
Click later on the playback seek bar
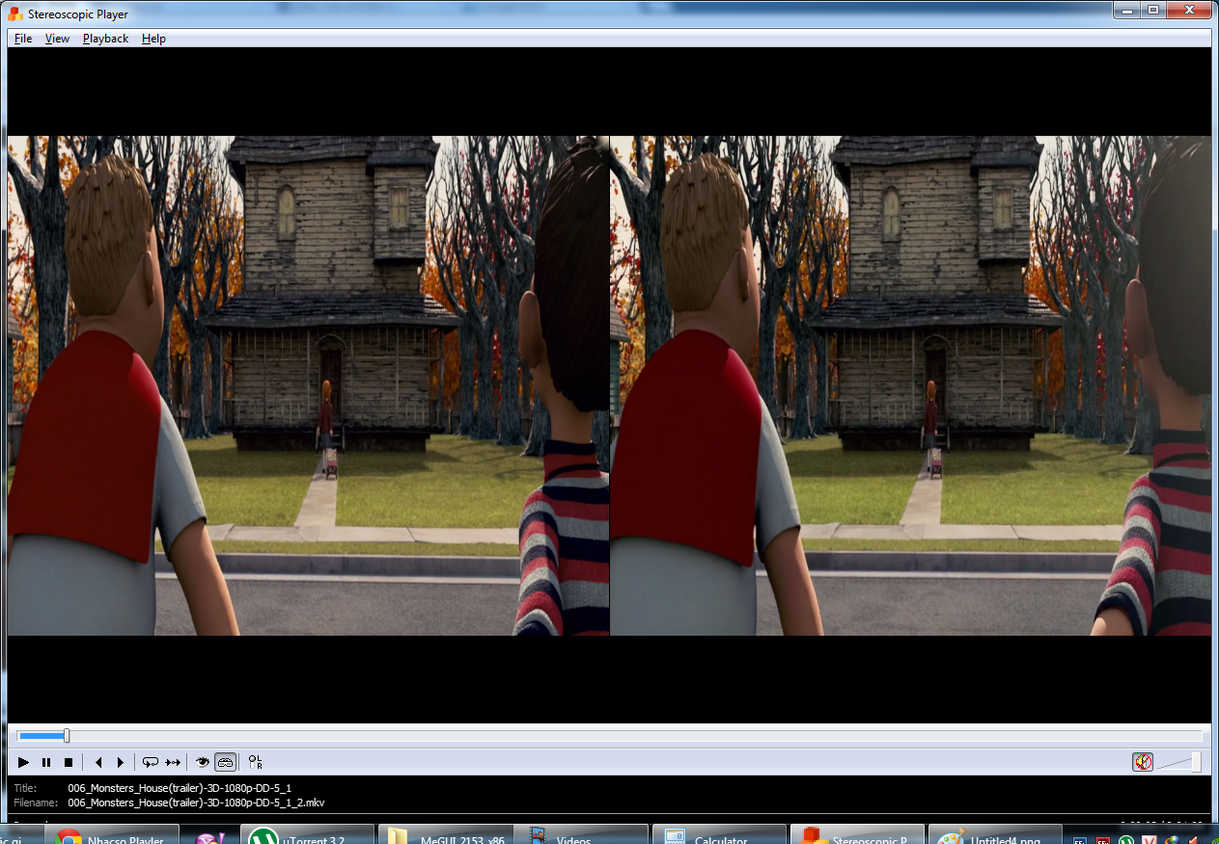pyautogui.click(x=636, y=736)
